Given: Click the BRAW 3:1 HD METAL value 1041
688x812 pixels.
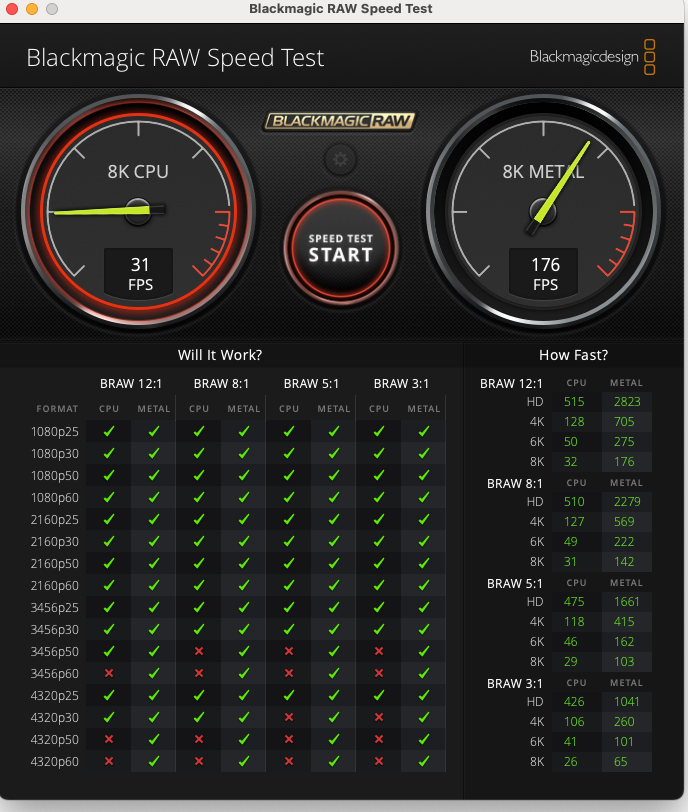Looking at the screenshot, I should click(626, 702).
